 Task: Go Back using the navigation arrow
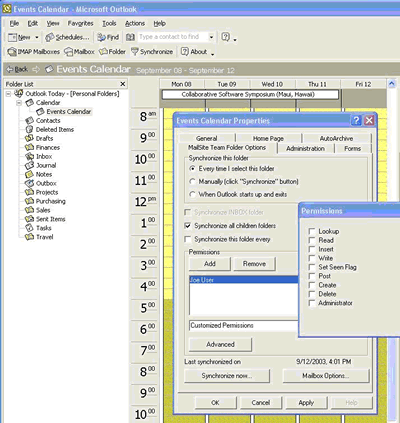click(x=17, y=69)
